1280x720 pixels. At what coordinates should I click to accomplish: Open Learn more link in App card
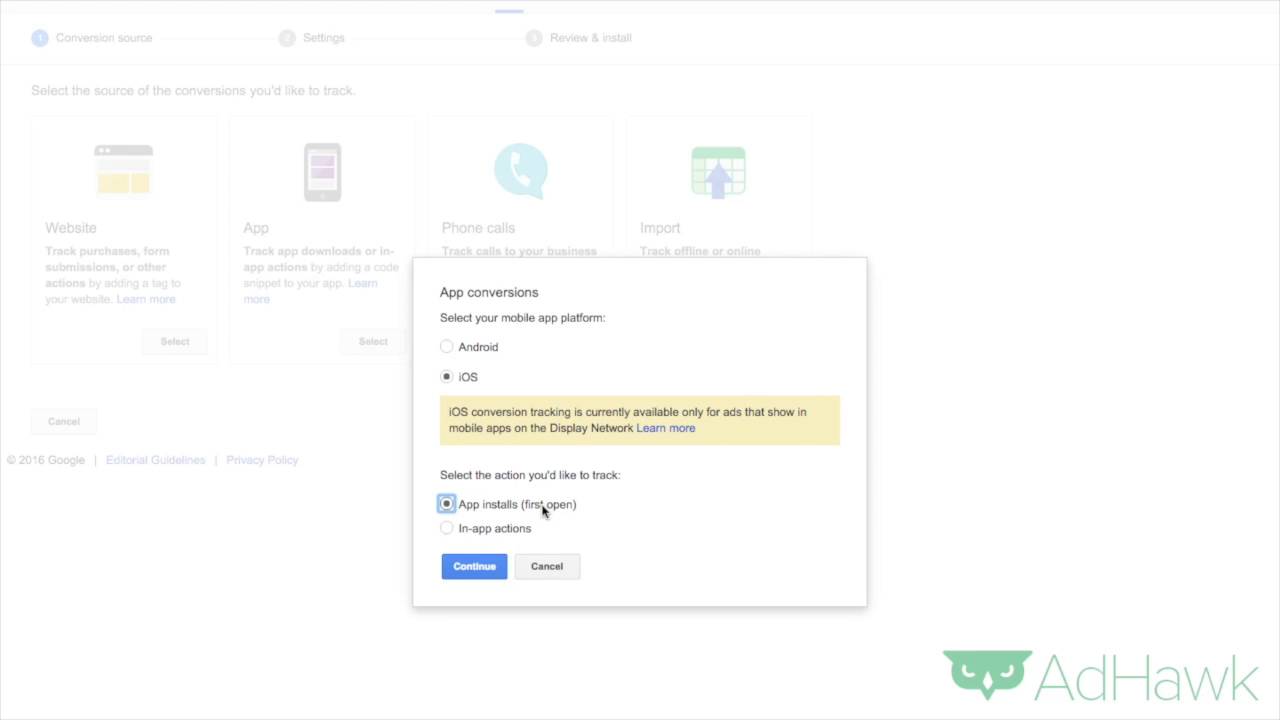(x=310, y=291)
